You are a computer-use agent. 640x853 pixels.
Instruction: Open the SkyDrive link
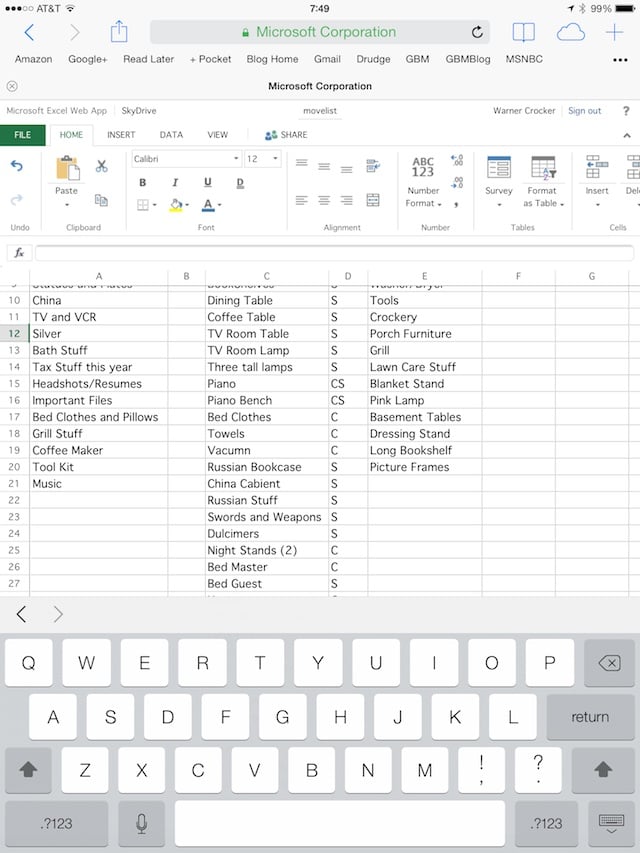tap(139, 111)
